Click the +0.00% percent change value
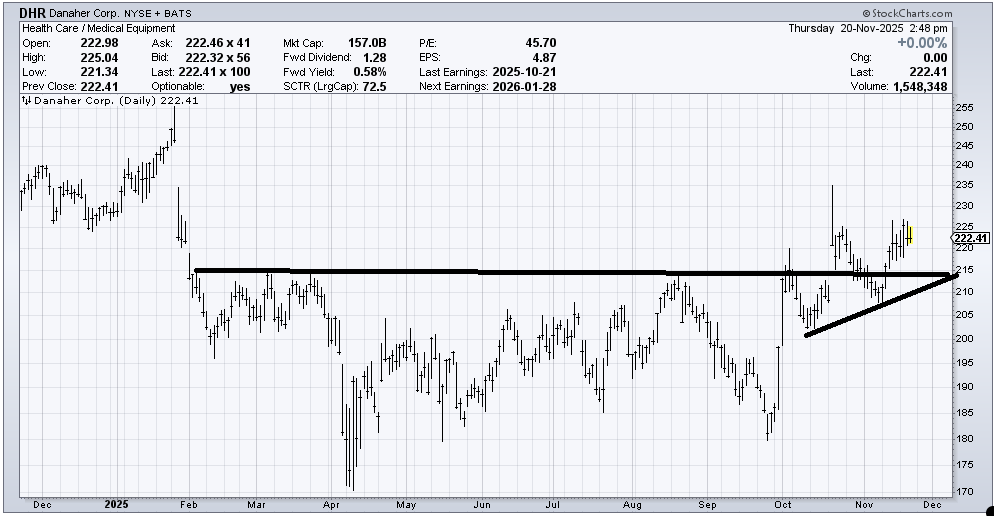 pos(924,43)
